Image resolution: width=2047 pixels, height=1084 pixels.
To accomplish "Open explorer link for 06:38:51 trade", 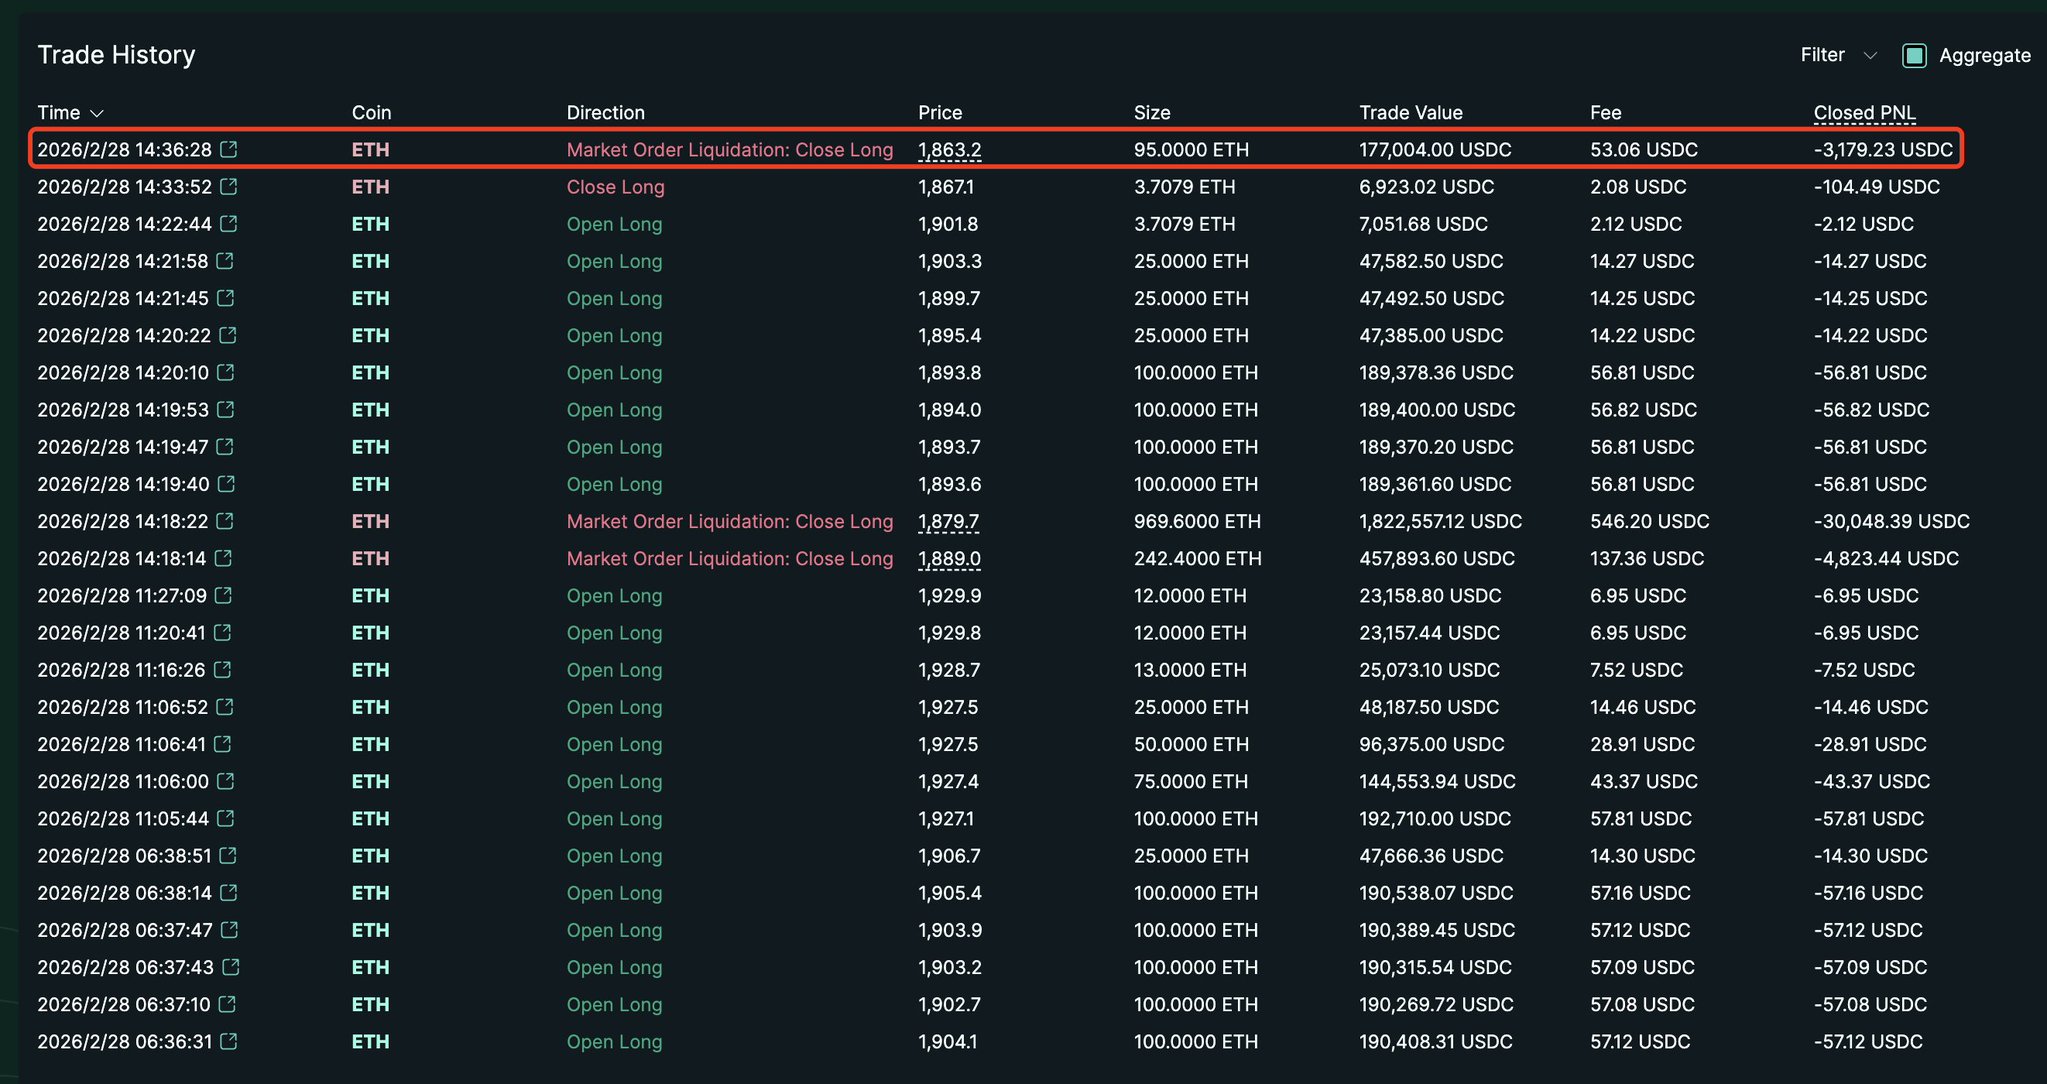I will click(228, 855).
